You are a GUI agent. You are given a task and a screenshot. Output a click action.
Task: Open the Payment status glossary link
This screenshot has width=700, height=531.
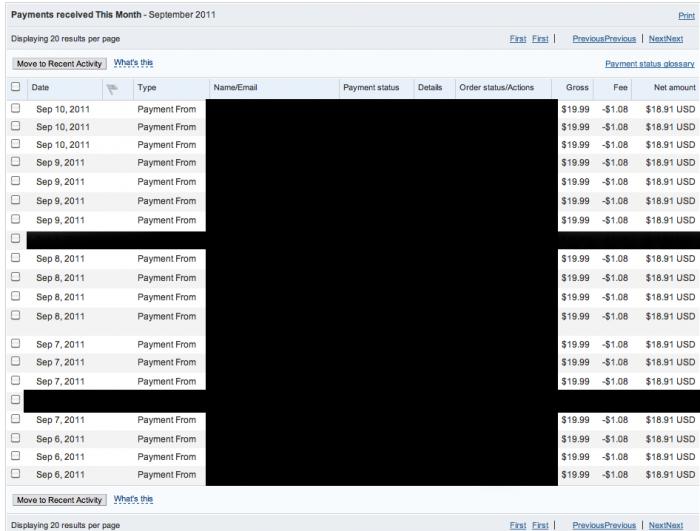(x=650, y=64)
